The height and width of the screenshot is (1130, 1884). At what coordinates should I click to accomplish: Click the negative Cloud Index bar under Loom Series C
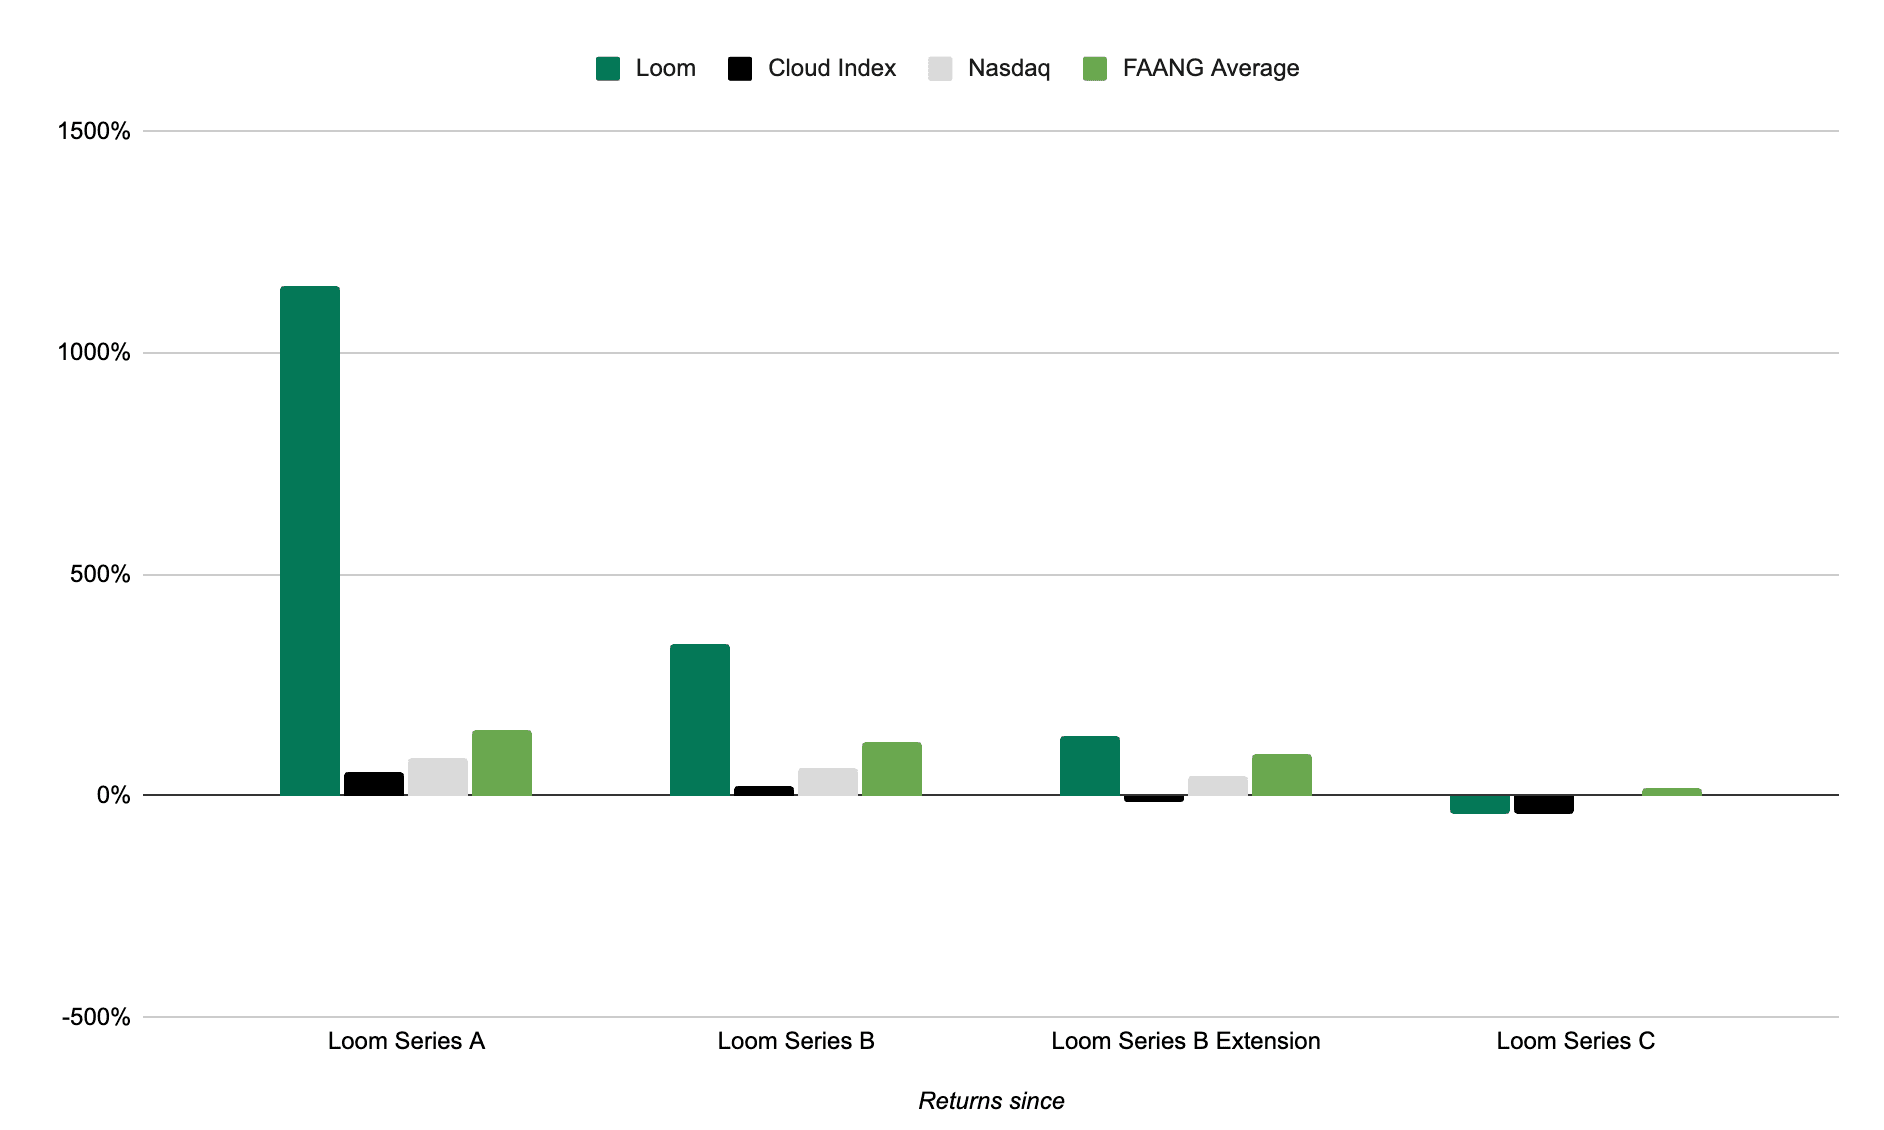coord(1546,803)
